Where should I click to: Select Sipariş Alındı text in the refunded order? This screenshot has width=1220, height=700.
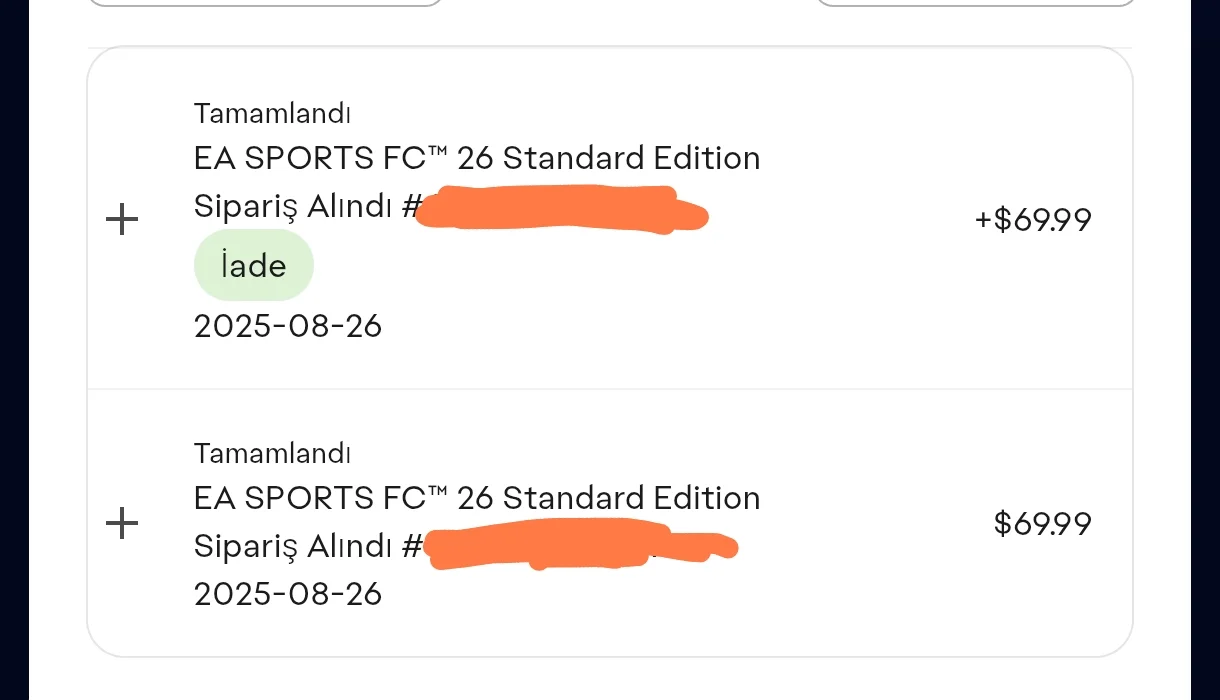pos(296,207)
